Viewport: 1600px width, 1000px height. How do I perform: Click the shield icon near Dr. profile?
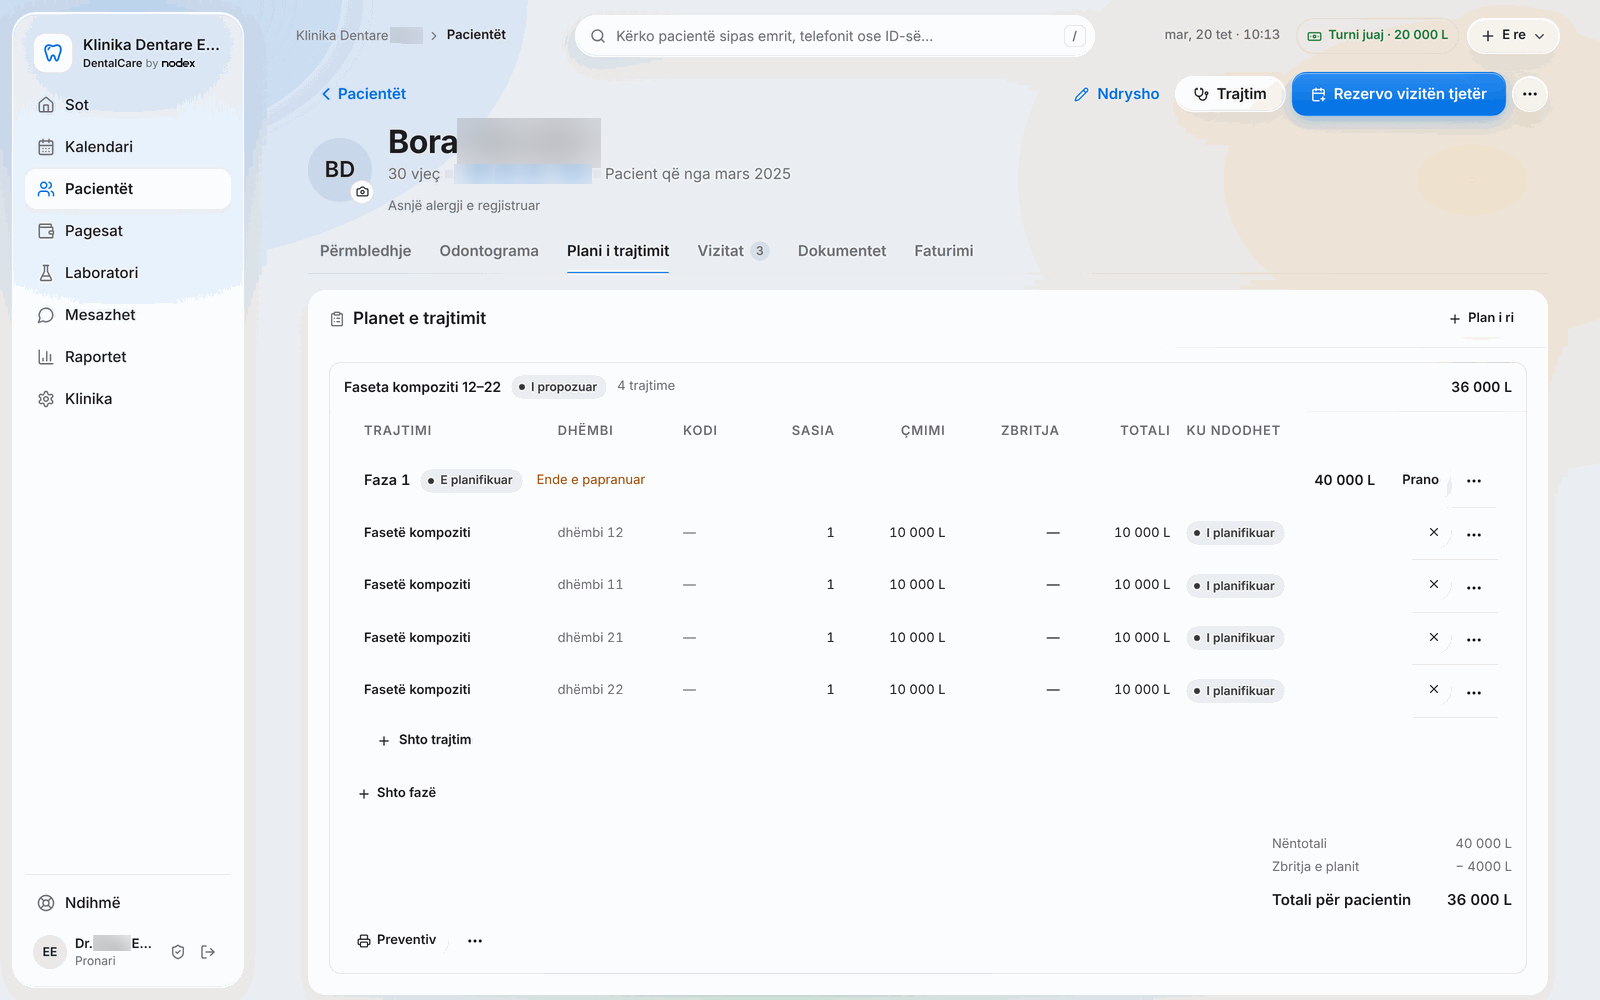coord(178,952)
